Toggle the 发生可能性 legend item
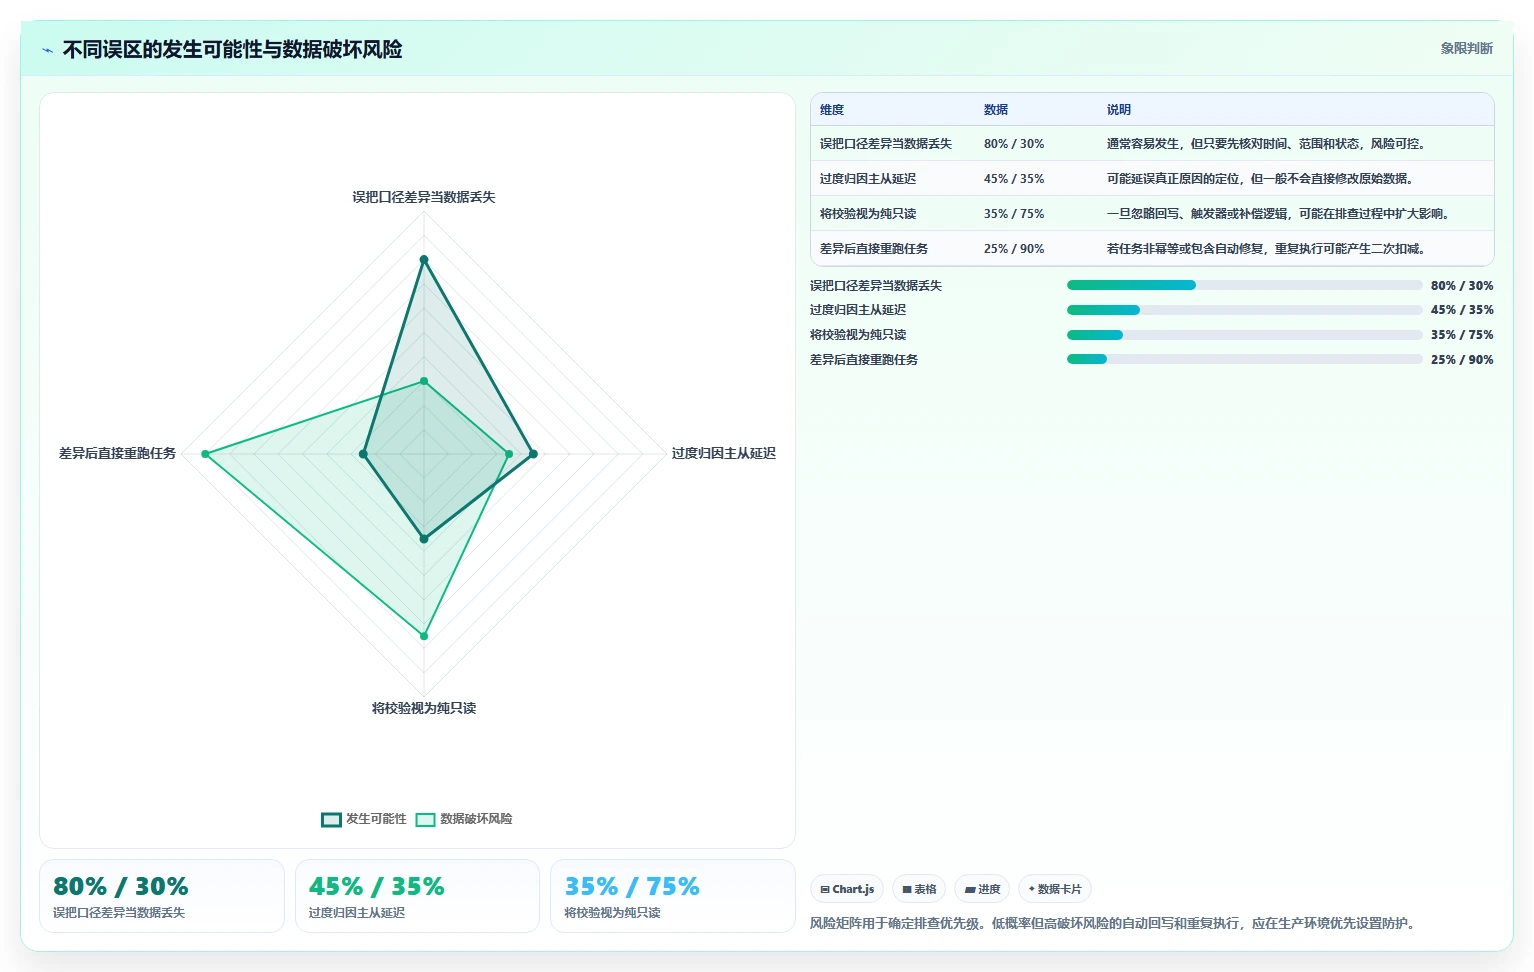 pos(364,819)
